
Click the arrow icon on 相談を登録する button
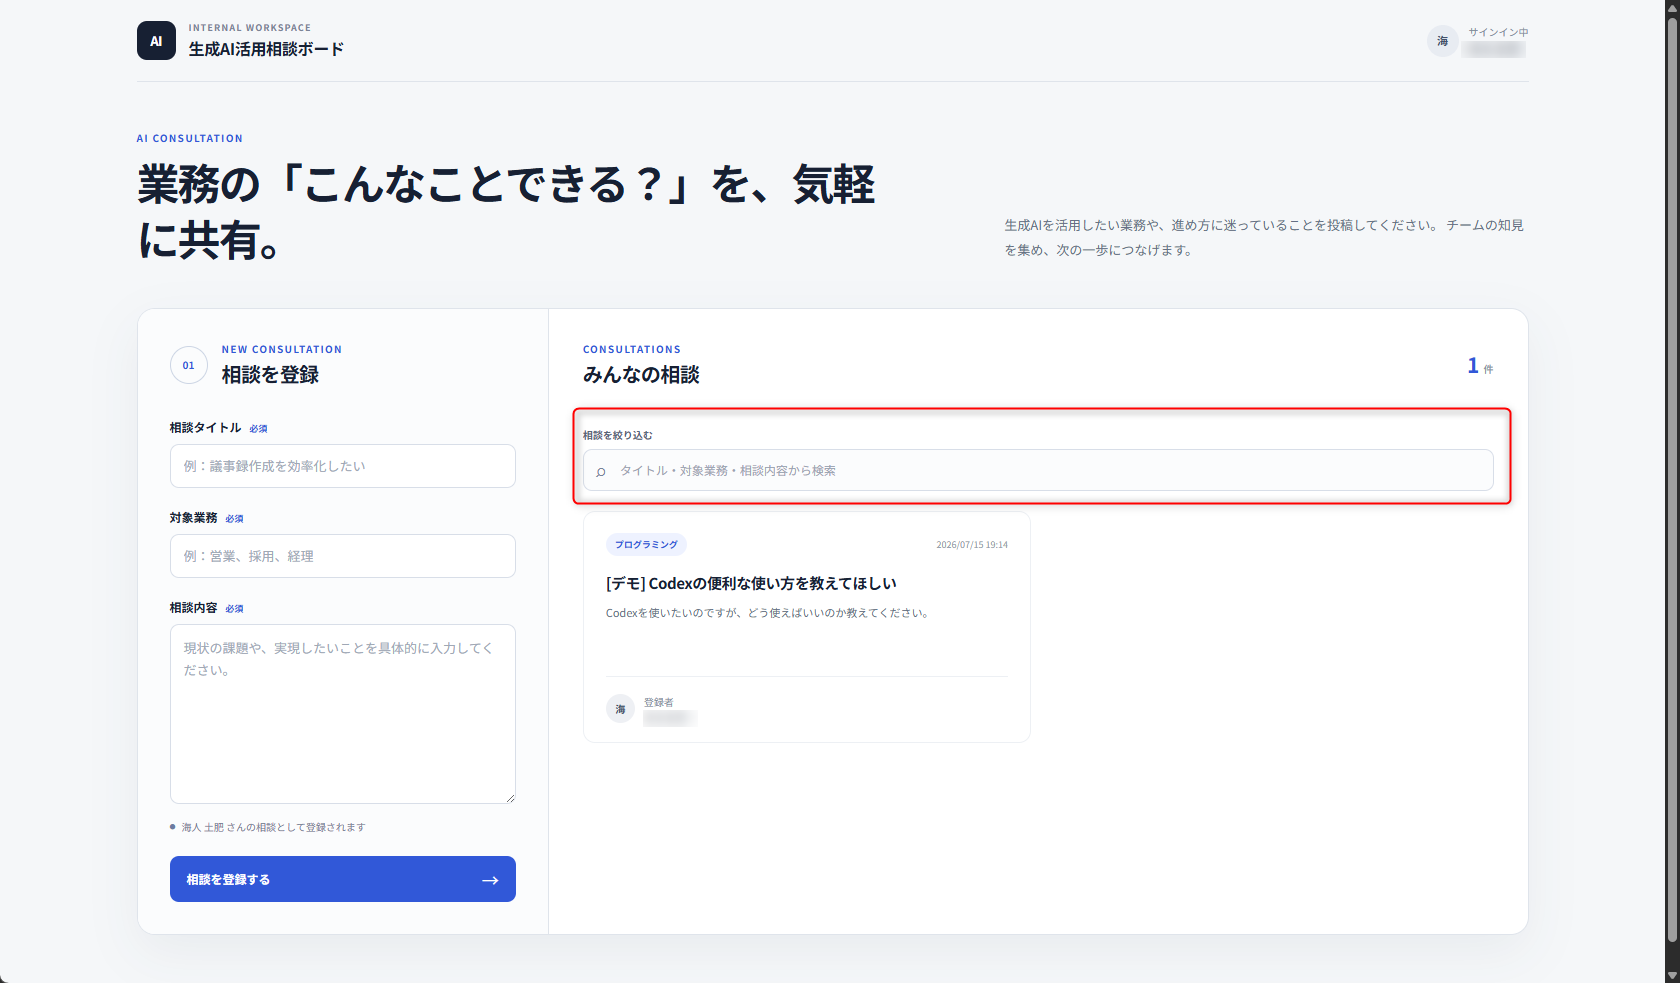490,880
